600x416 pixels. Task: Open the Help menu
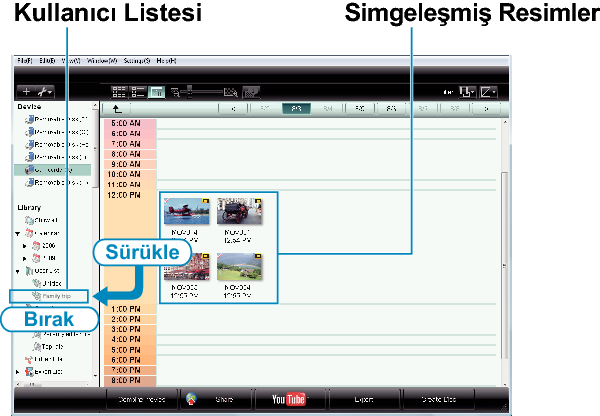click(x=166, y=60)
